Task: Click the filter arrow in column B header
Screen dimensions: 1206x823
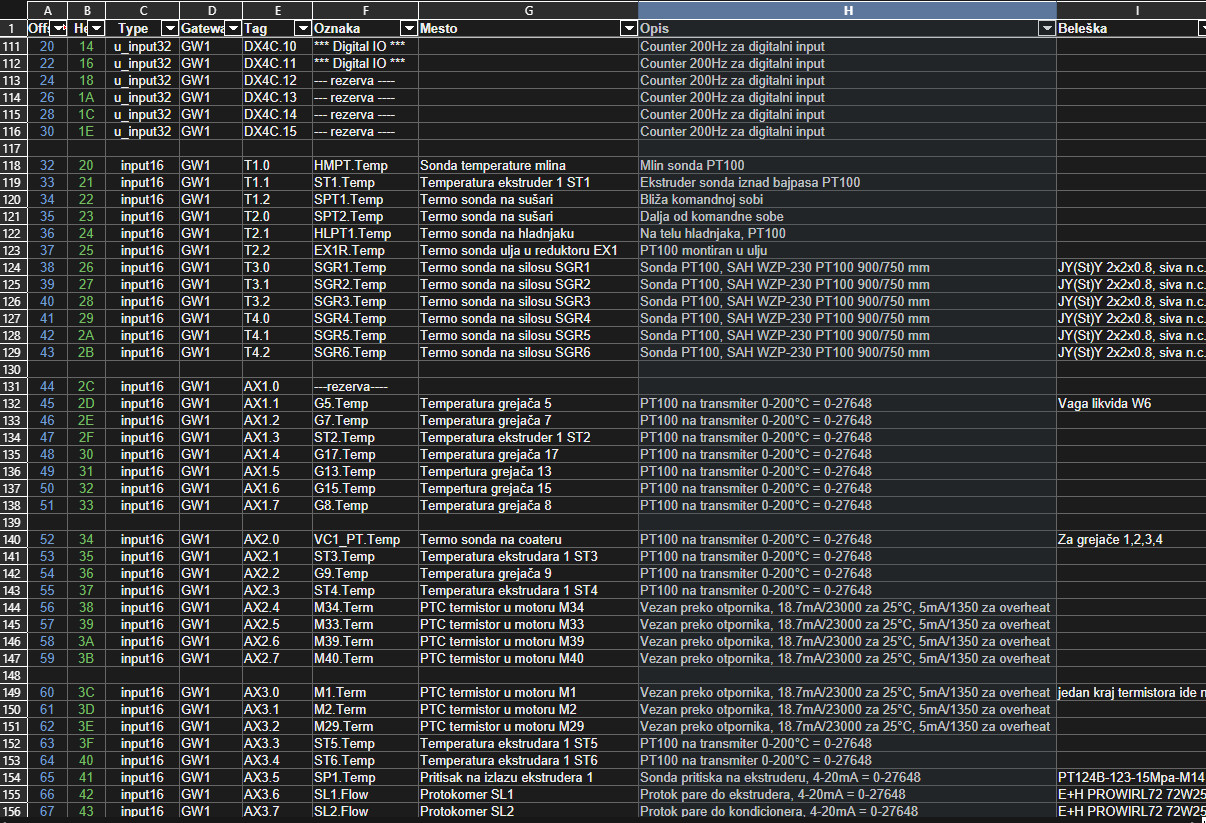Action: (95, 28)
